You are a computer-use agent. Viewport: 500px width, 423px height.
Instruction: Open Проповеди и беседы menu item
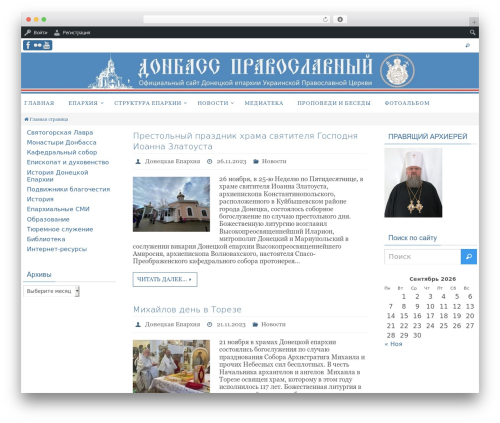[334, 103]
